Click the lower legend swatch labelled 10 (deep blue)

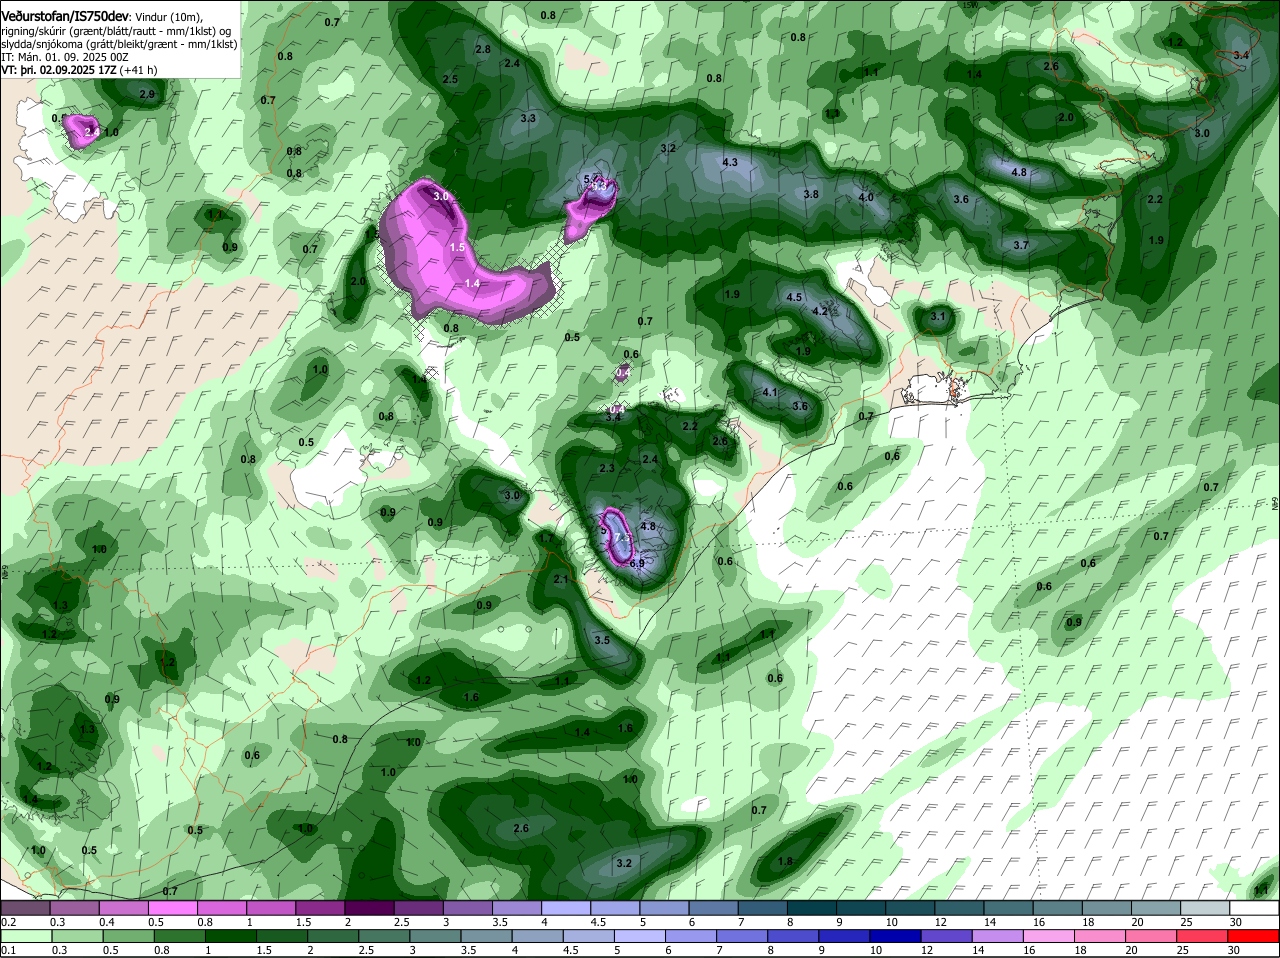[x=895, y=936]
